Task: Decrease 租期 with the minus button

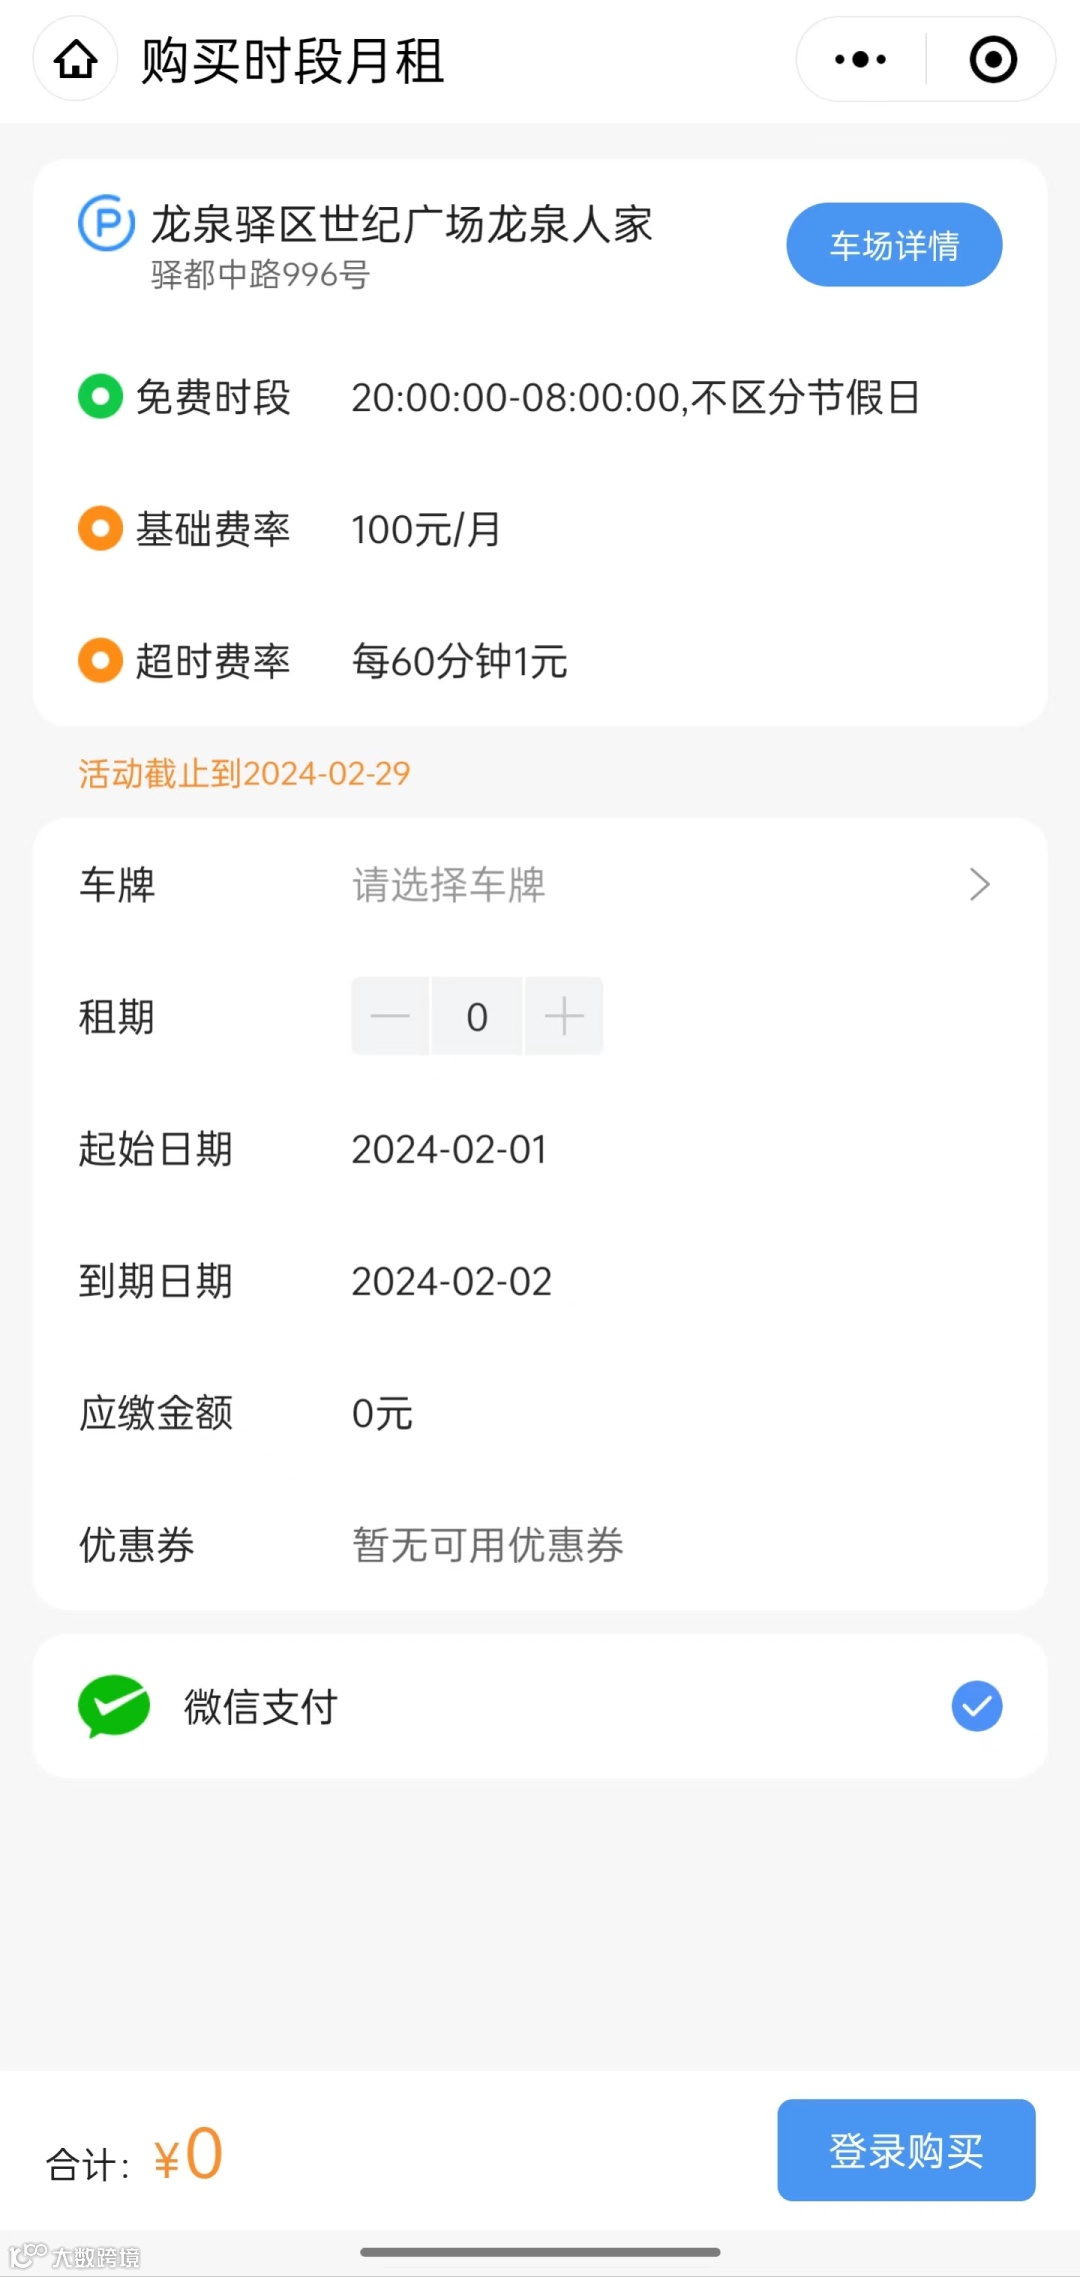Action: (390, 1016)
